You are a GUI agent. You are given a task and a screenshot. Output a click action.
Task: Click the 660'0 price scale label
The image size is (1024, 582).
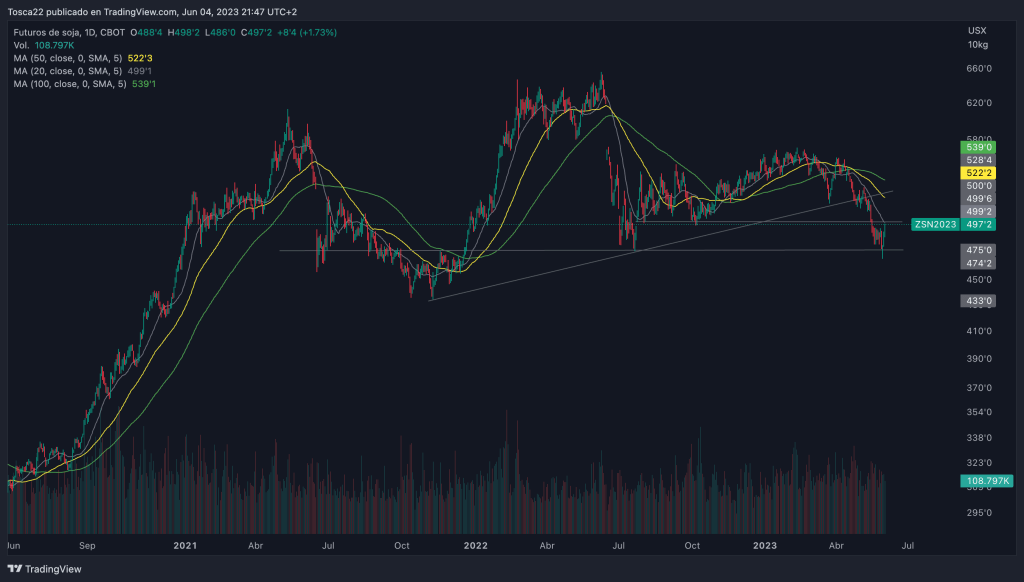[978, 69]
